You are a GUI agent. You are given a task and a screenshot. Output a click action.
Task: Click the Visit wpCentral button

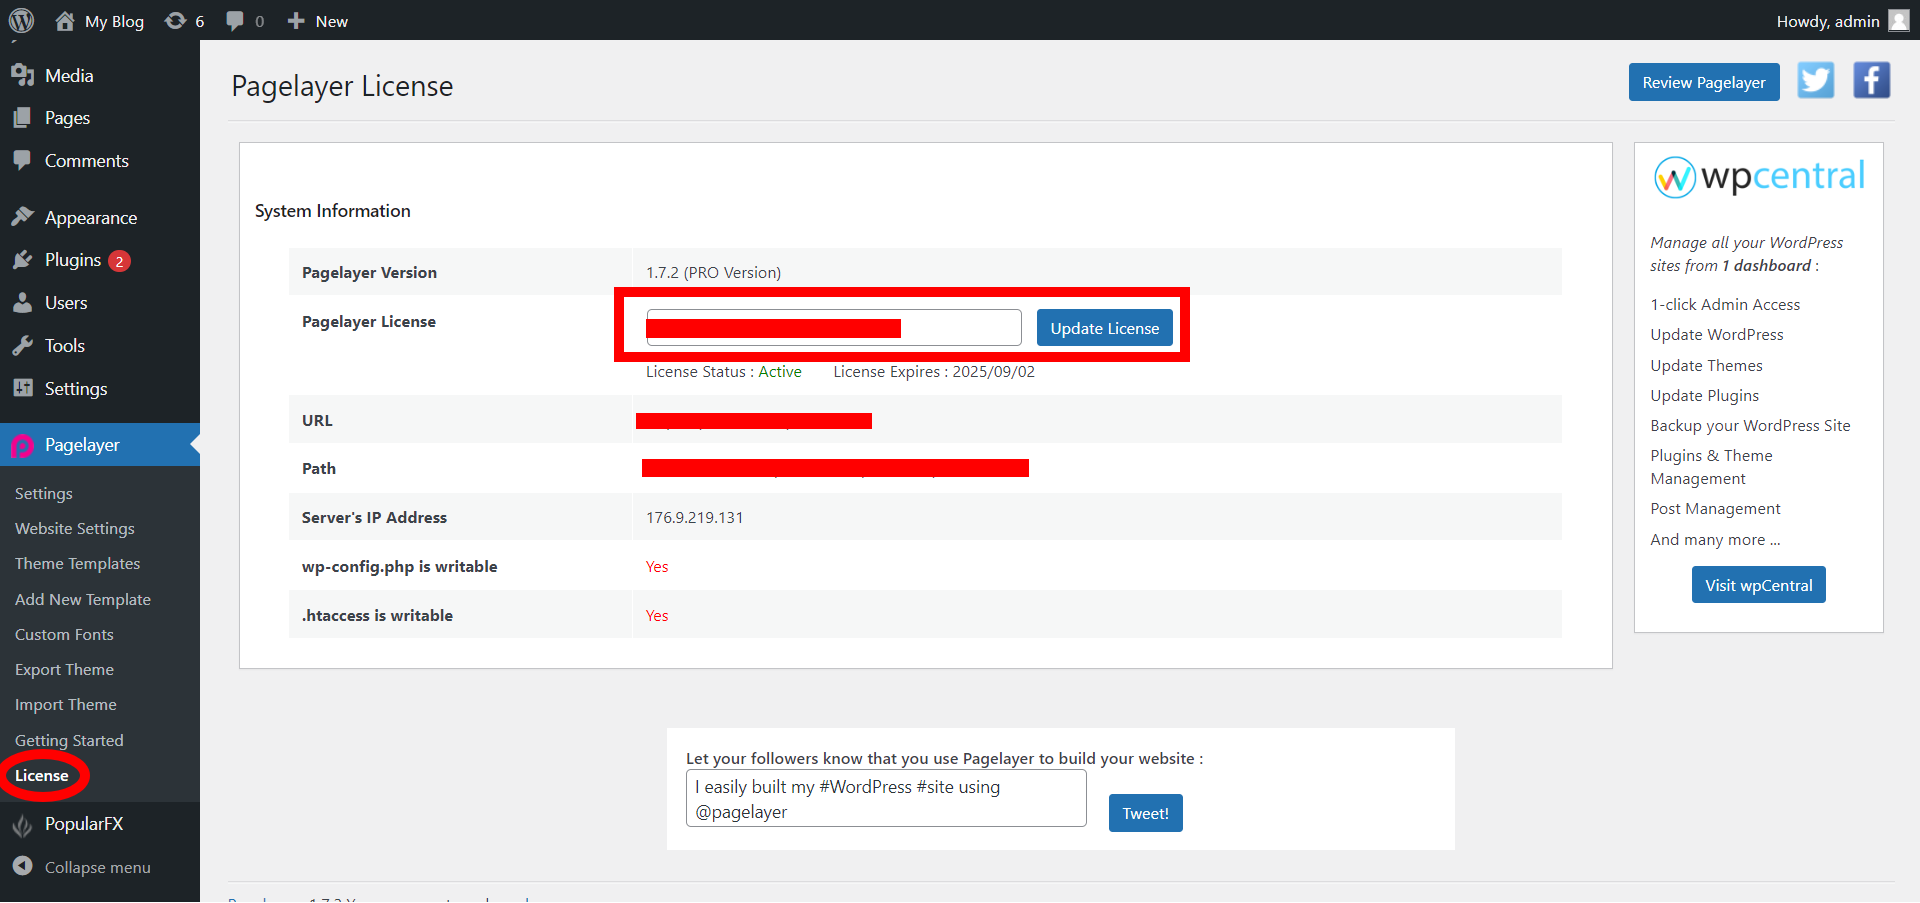click(x=1759, y=585)
